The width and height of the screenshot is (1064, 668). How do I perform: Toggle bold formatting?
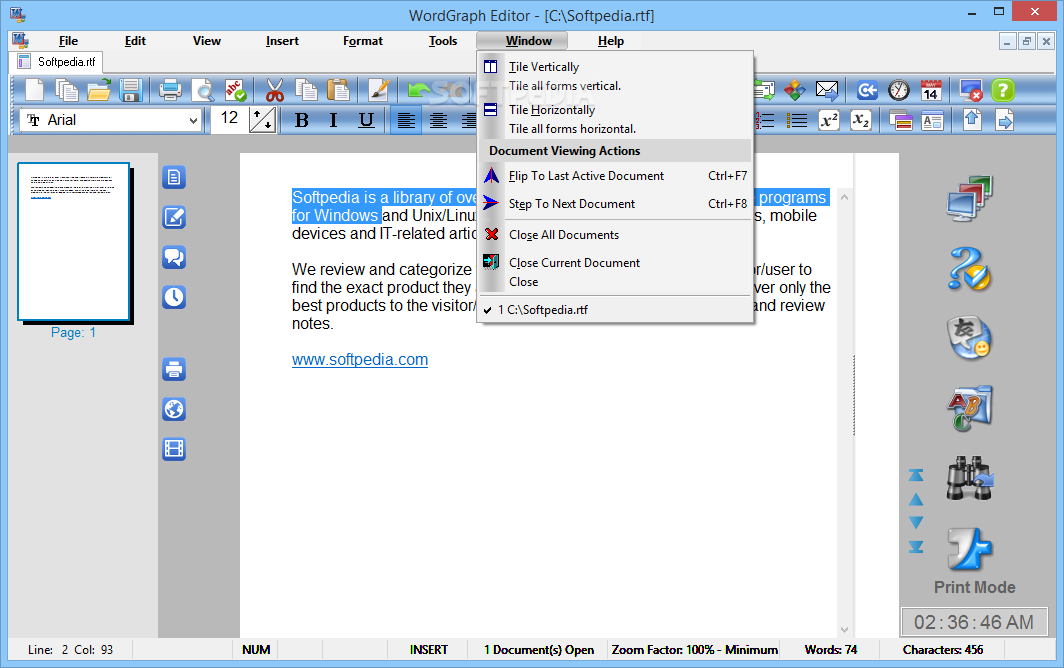tap(302, 121)
